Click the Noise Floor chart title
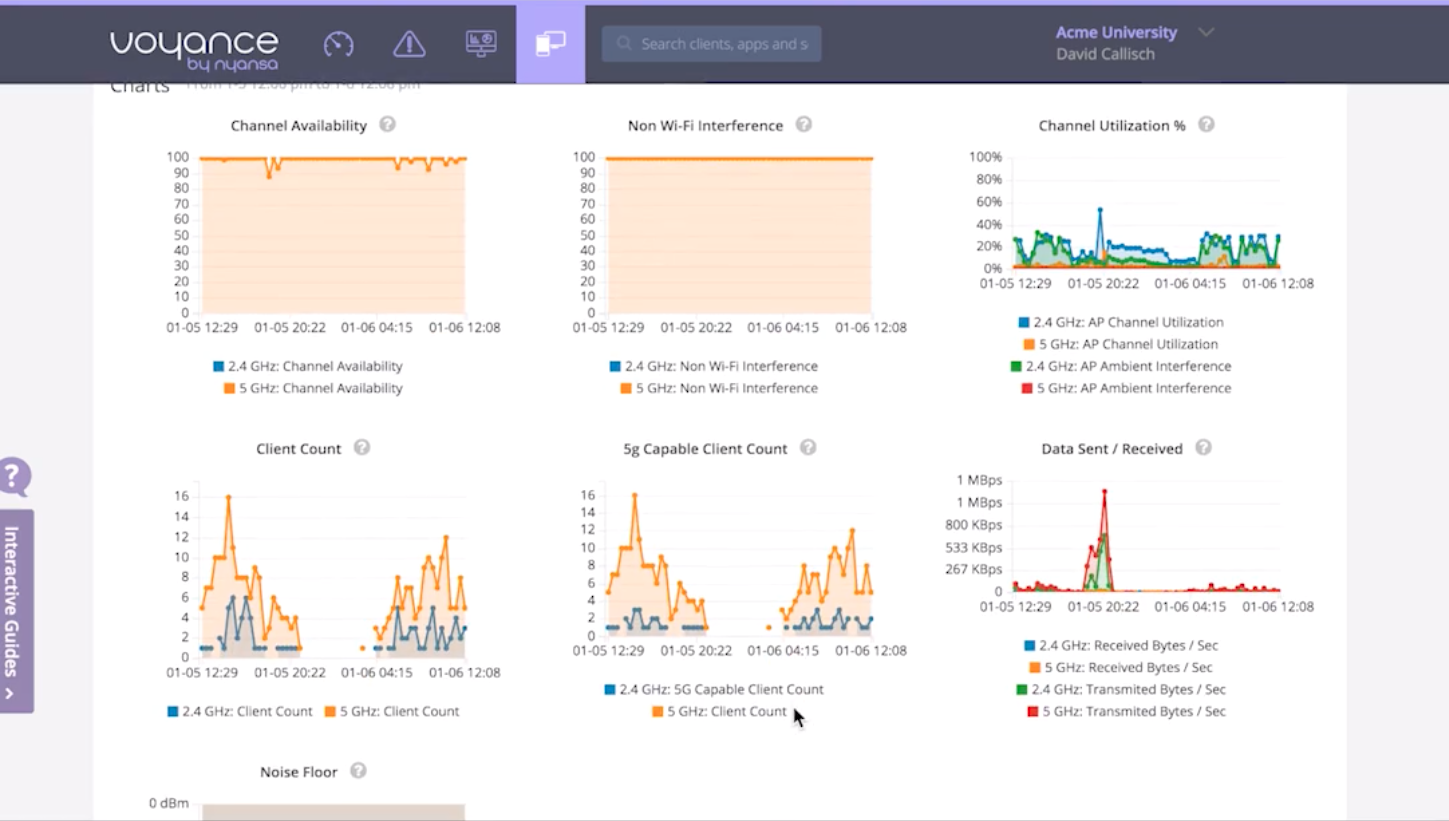 (x=298, y=772)
